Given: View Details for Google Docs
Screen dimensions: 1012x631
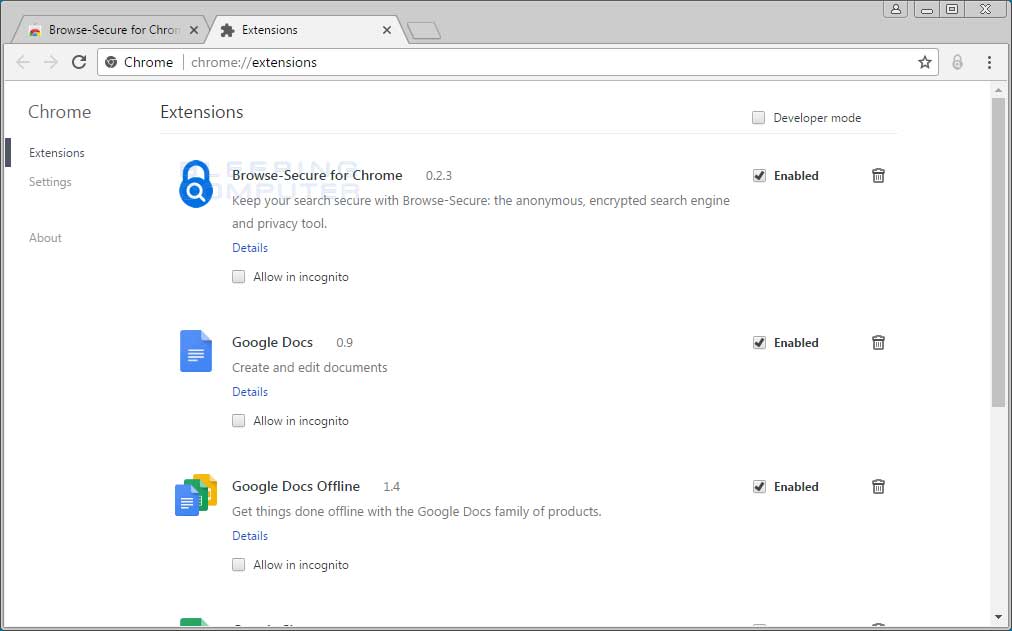Looking at the screenshot, I should coord(250,392).
